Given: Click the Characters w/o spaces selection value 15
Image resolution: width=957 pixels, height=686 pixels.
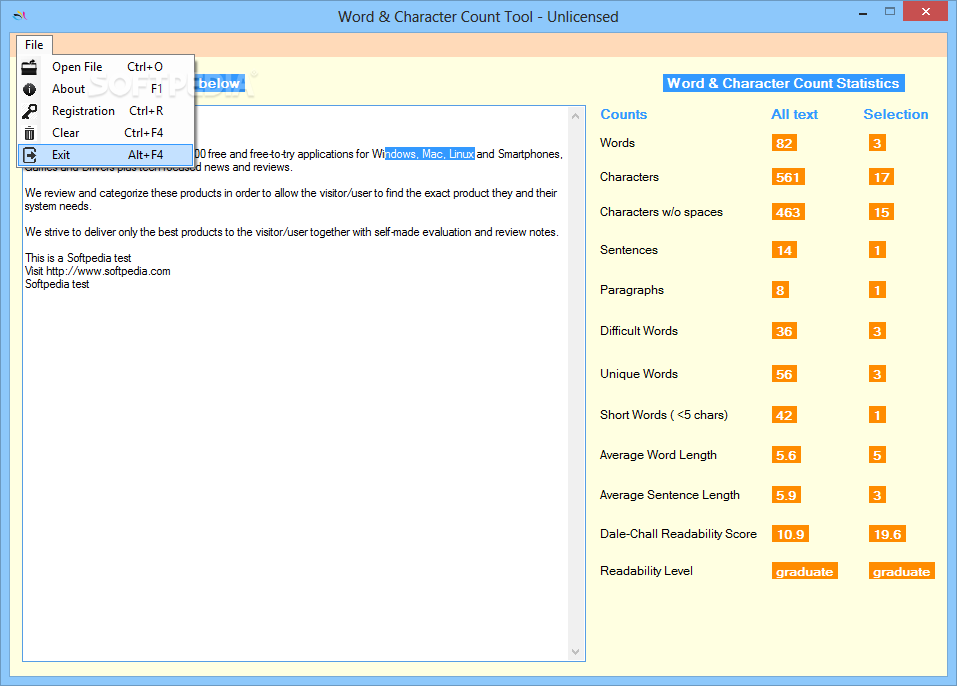Looking at the screenshot, I should (881, 212).
